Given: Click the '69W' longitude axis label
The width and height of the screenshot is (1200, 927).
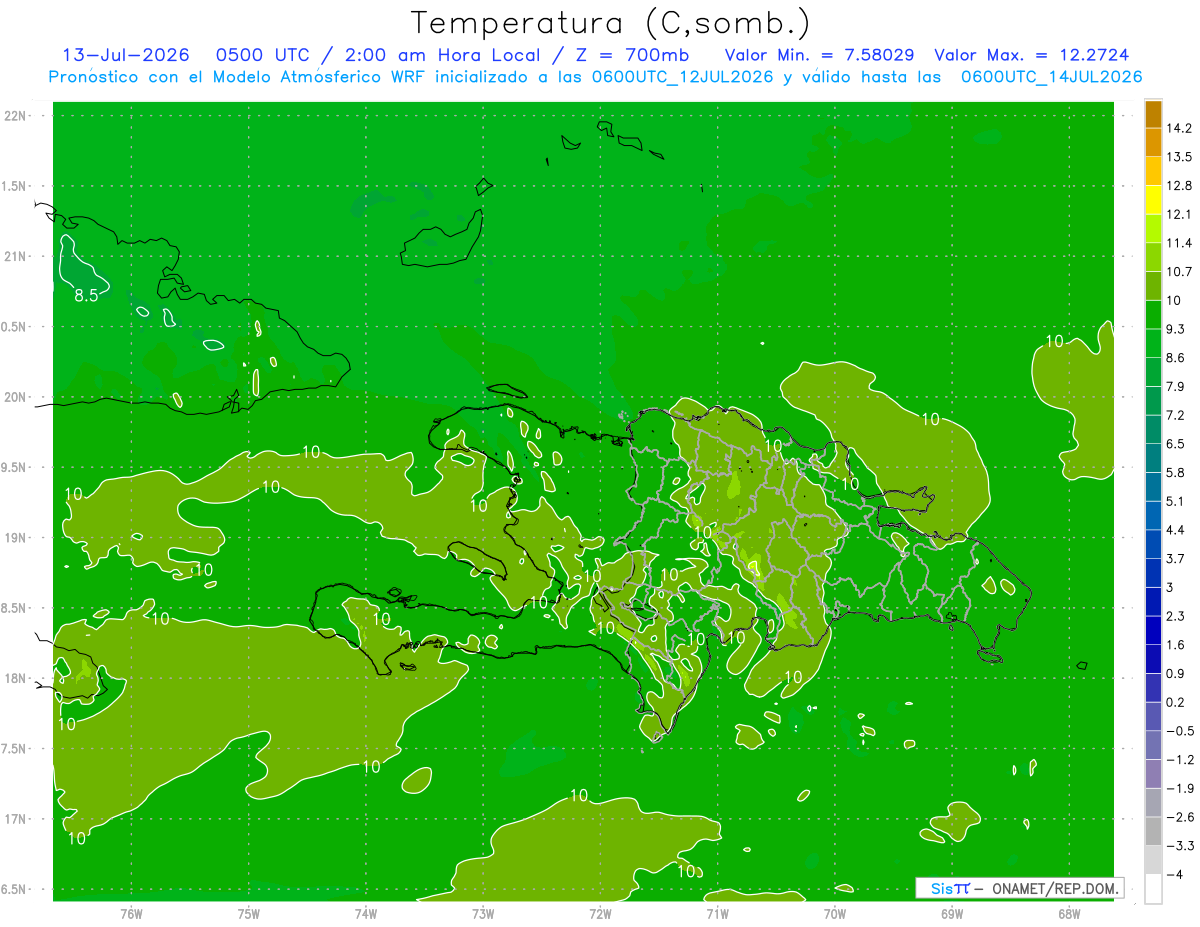Looking at the screenshot, I should tap(952, 913).
